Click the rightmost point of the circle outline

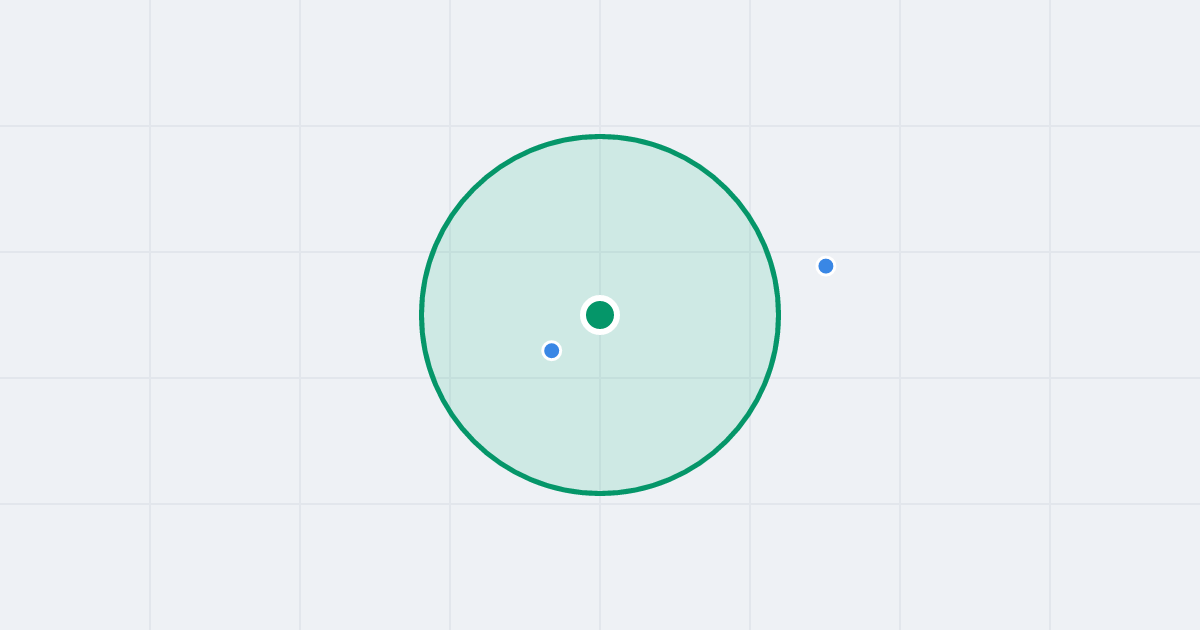coord(778,315)
